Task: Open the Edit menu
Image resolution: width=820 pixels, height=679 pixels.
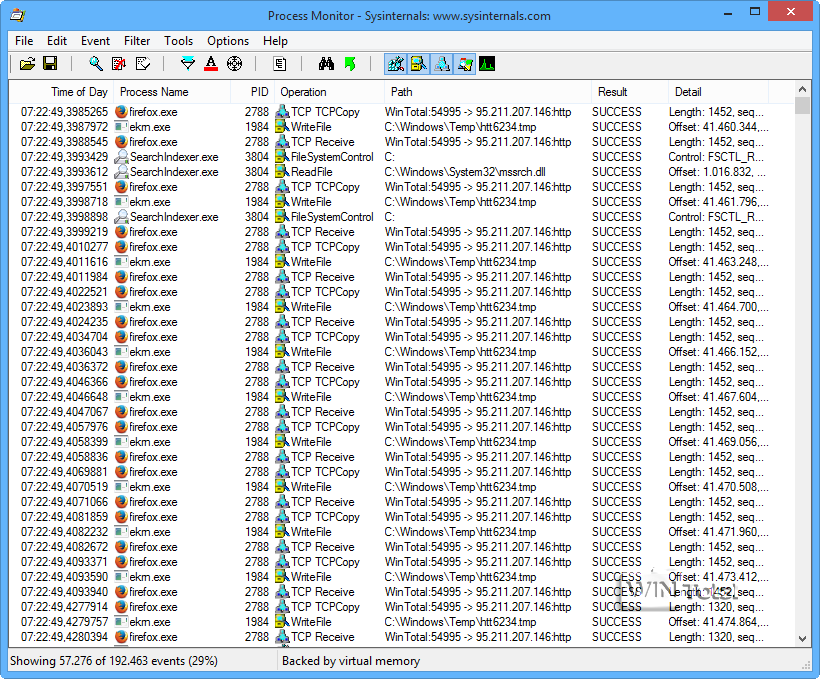Action: click(x=57, y=41)
